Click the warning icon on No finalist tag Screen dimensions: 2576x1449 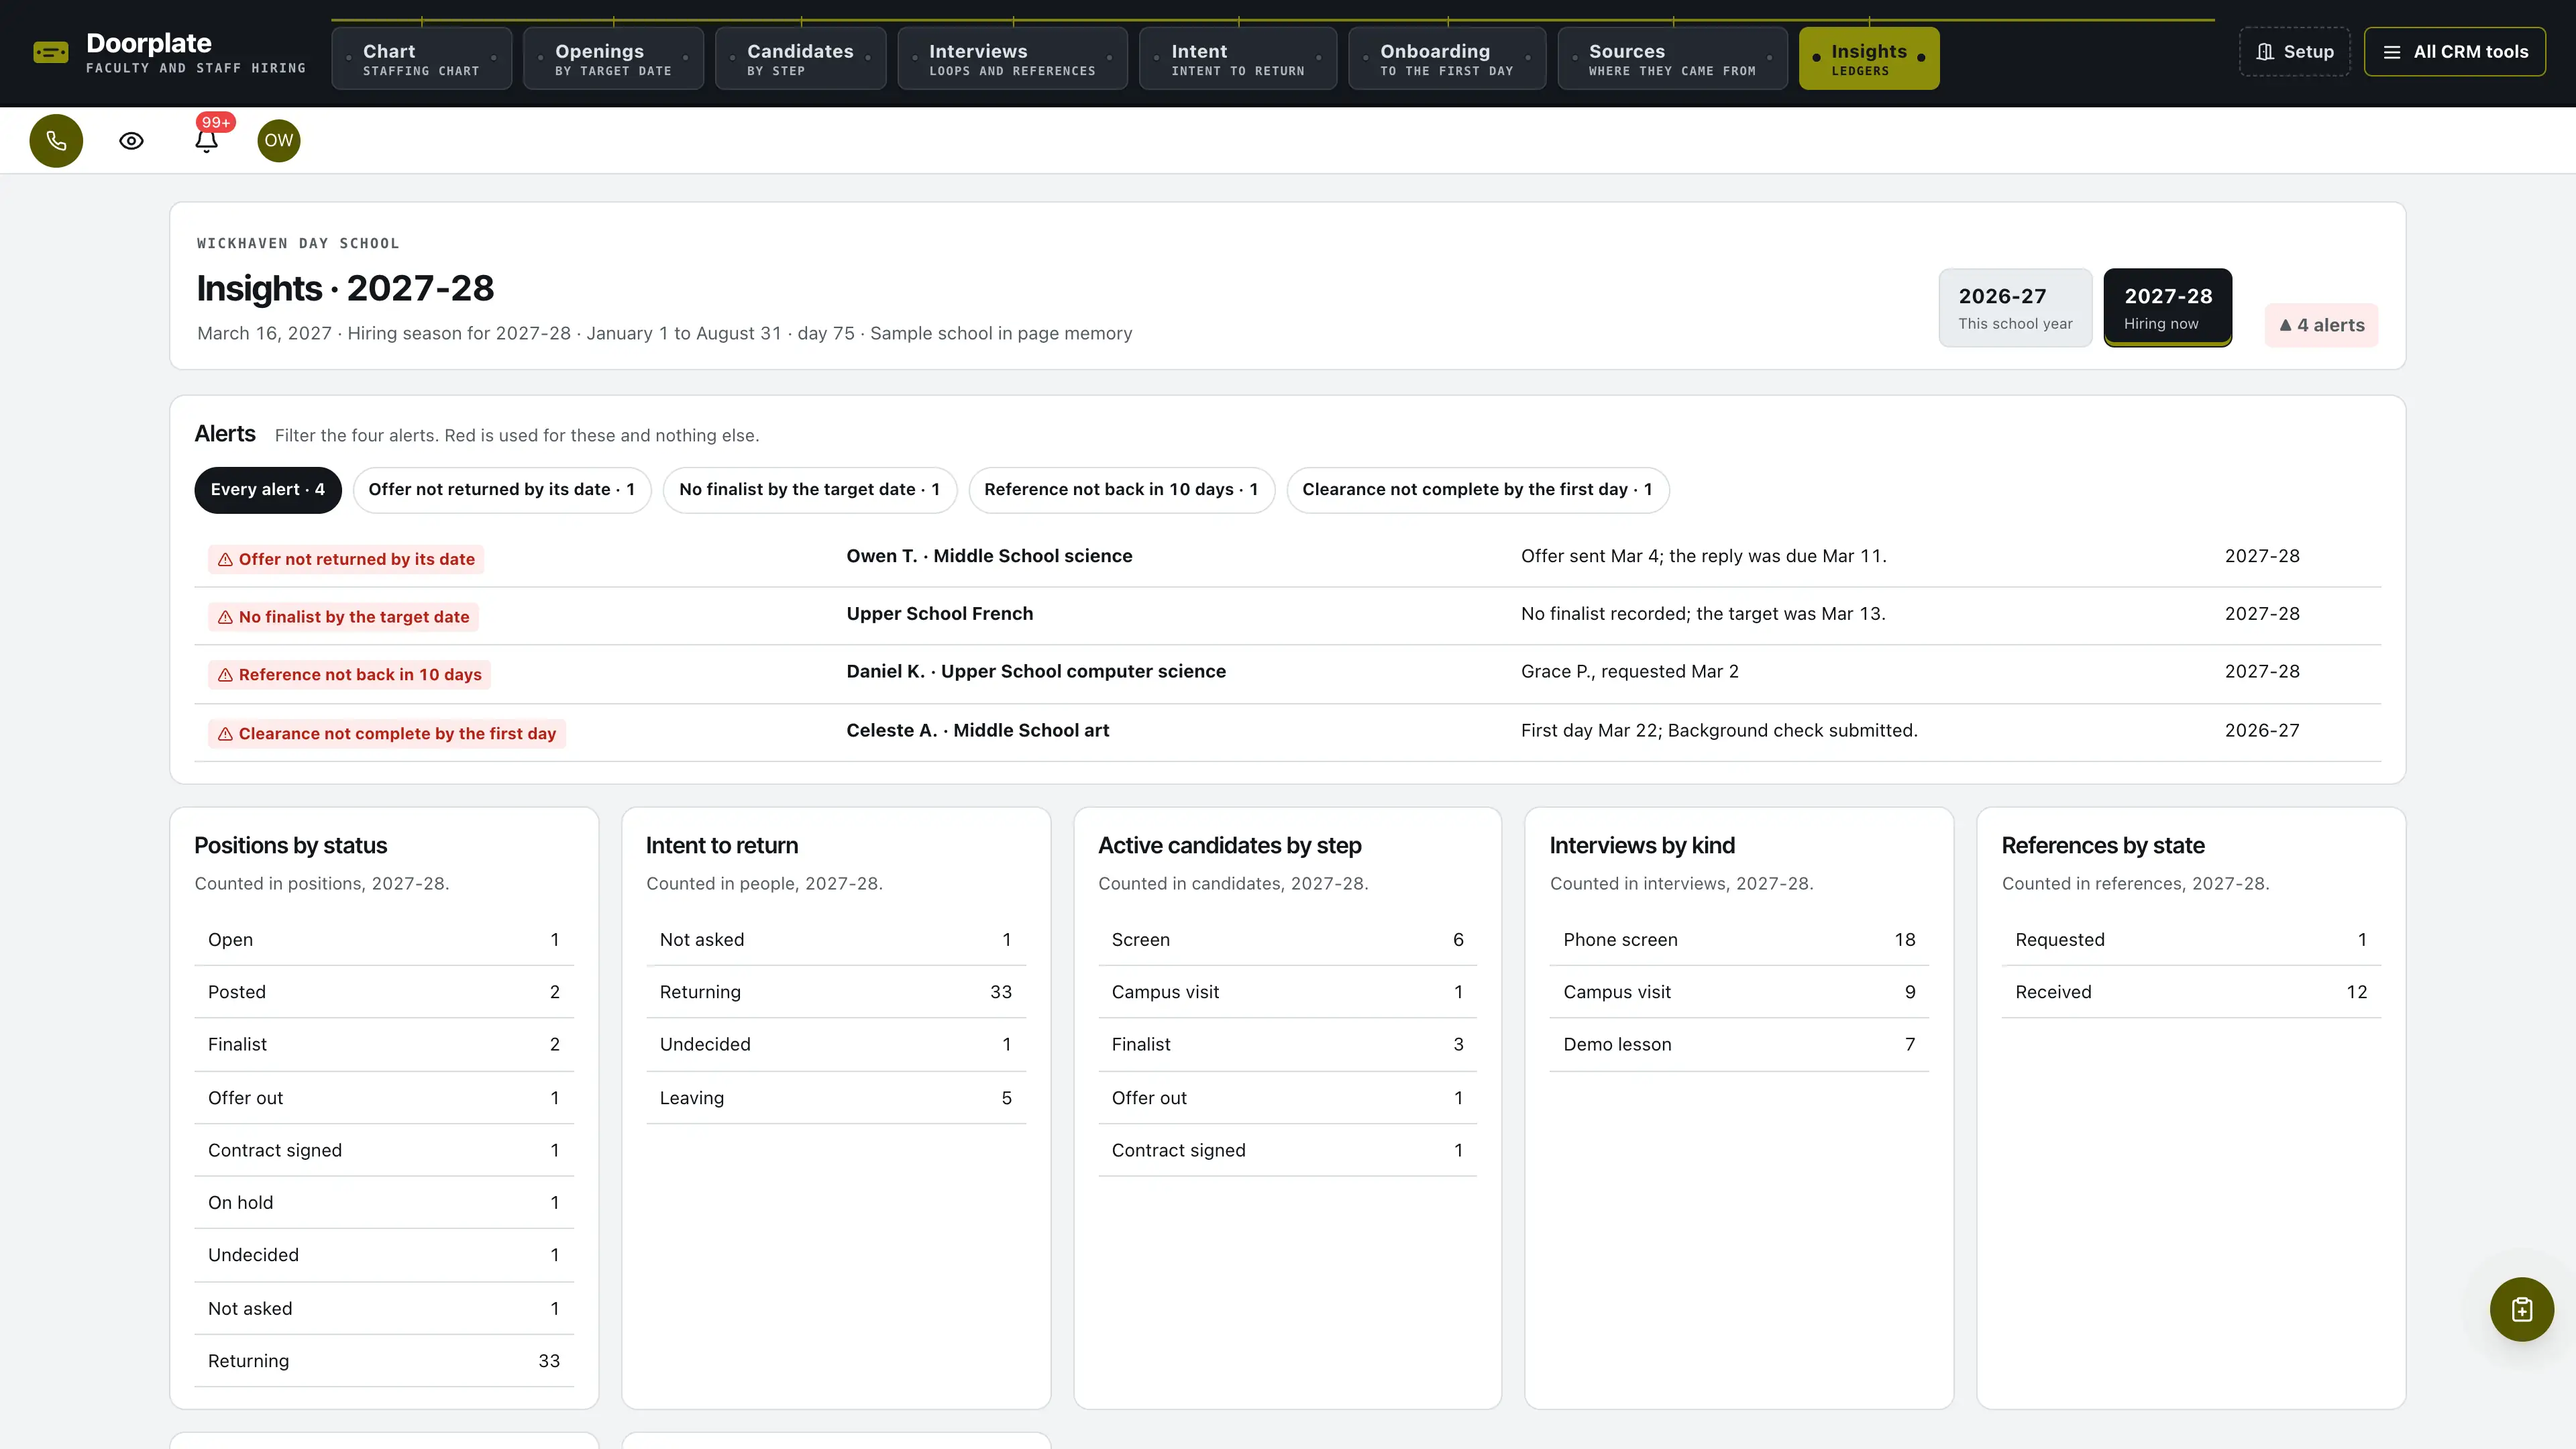pyautogui.click(x=226, y=618)
